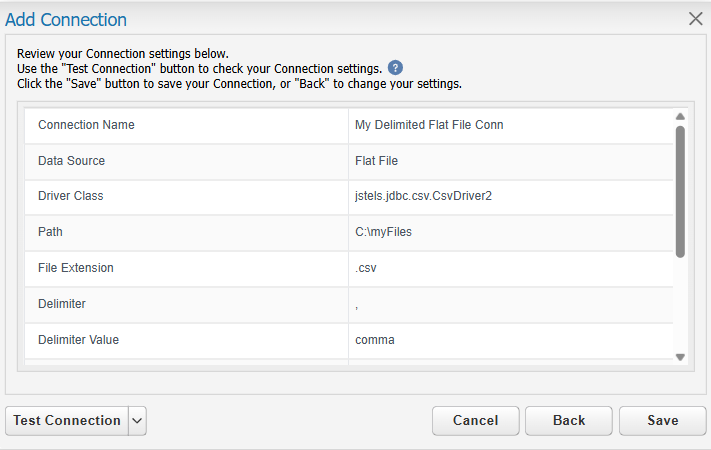Cancel the connection setup
Viewport: 711px width, 450px height.
(x=475, y=421)
